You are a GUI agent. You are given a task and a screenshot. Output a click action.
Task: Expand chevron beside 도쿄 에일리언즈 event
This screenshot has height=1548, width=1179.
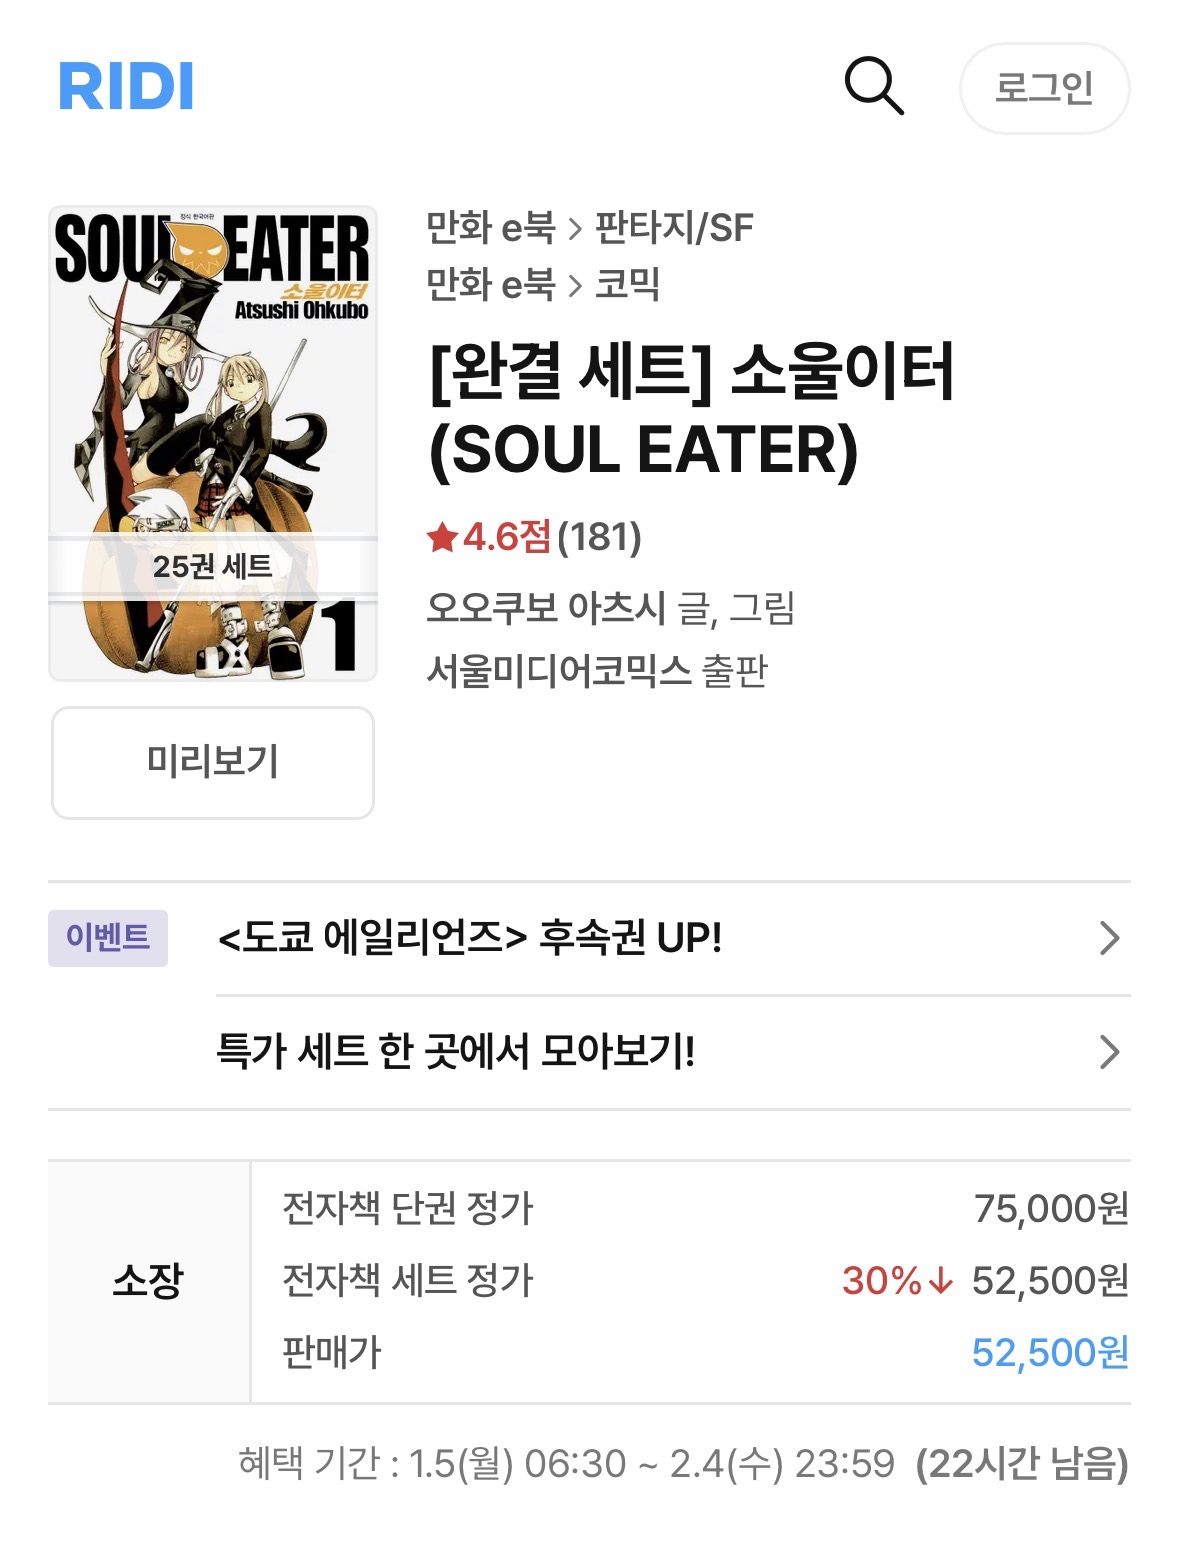pos(1108,938)
